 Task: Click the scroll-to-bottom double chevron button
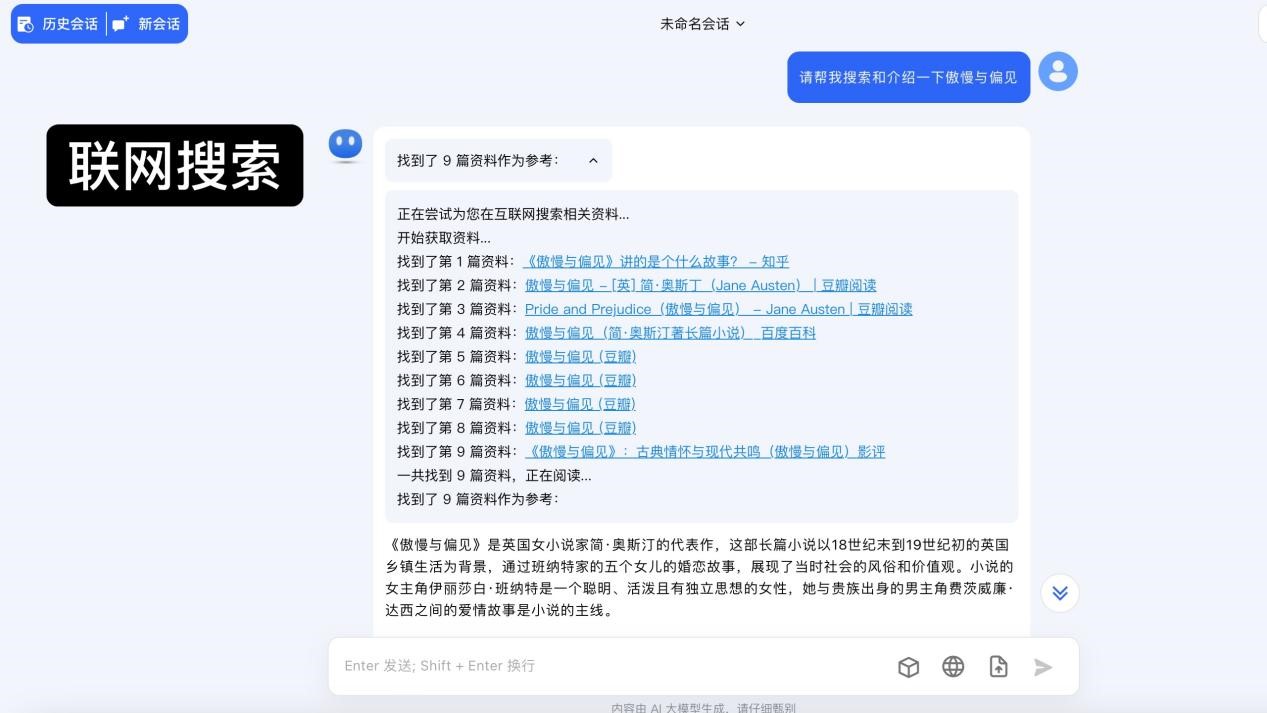pos(1060,593)
